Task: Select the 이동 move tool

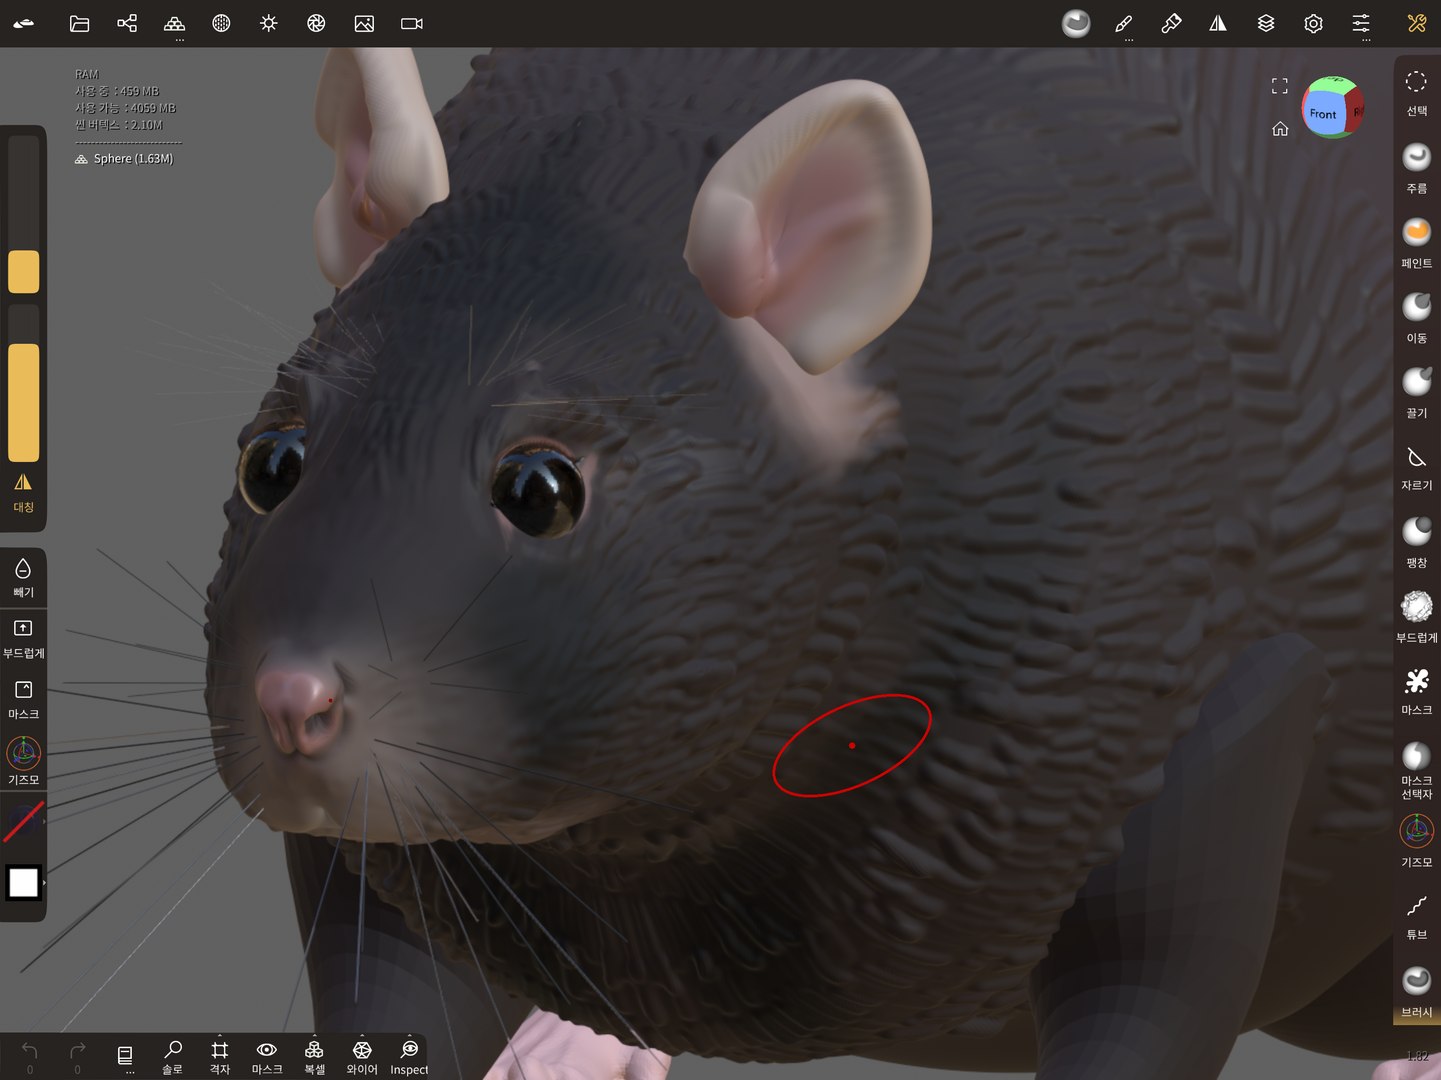Action: tap(1417, 318)
